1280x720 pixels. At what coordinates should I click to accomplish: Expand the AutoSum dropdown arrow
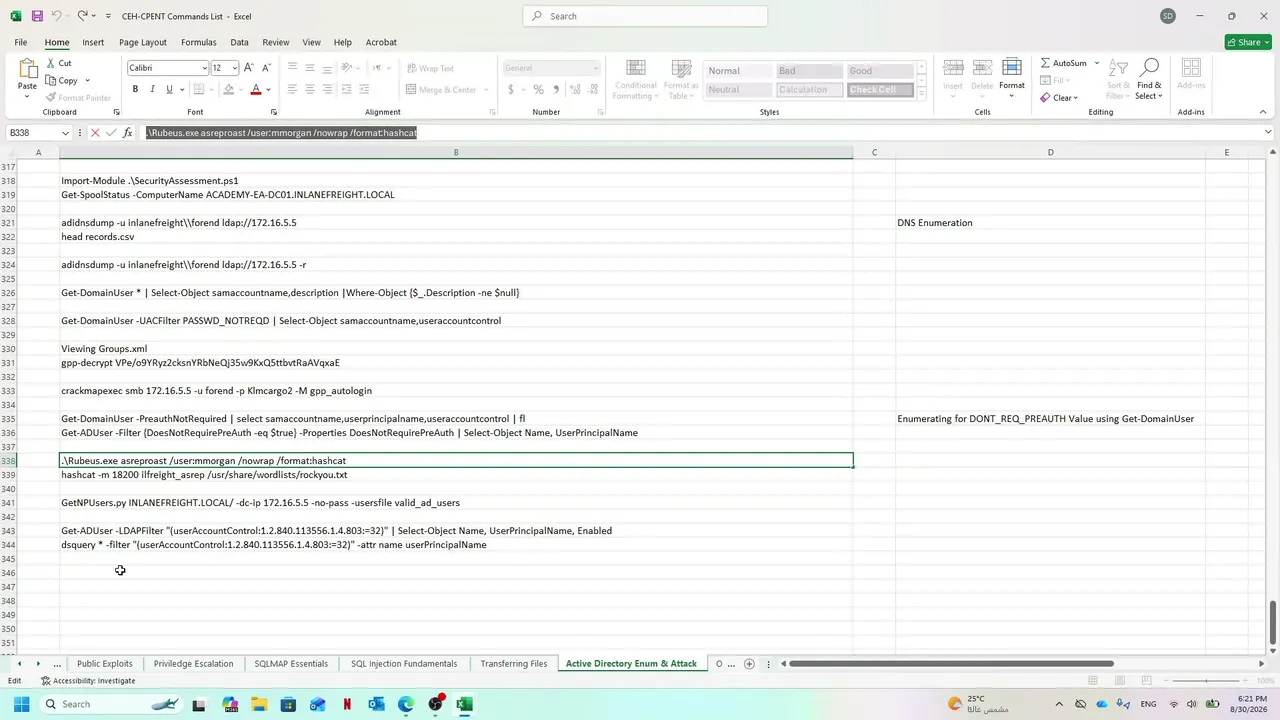(x=1096, y=63)
